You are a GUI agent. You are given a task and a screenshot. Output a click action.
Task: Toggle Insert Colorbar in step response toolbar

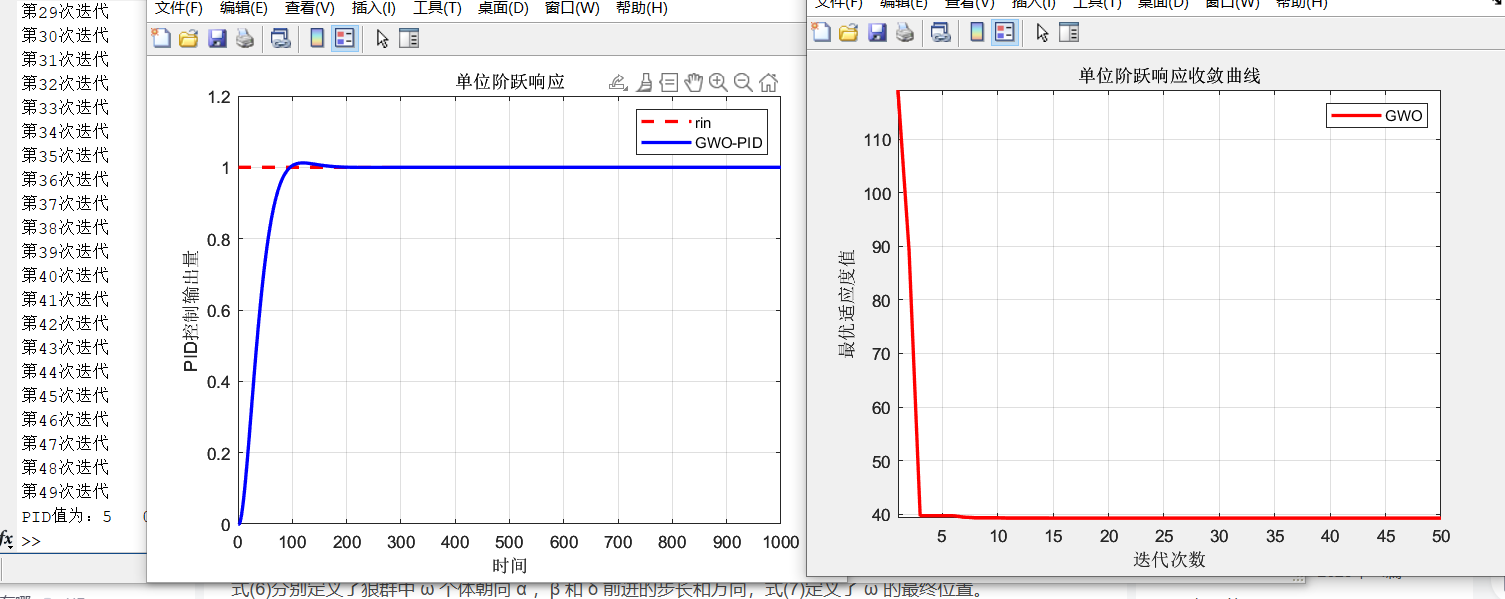click(317, 39)
